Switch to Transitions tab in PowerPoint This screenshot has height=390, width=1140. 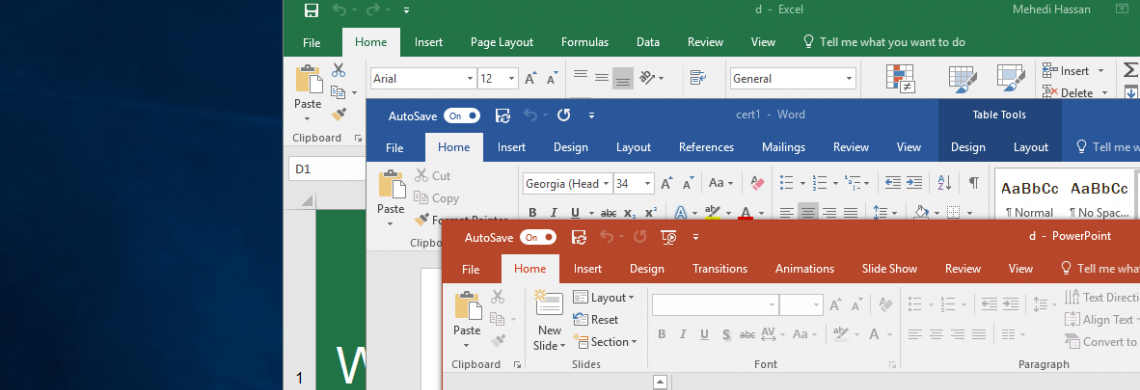coord(720,268)
